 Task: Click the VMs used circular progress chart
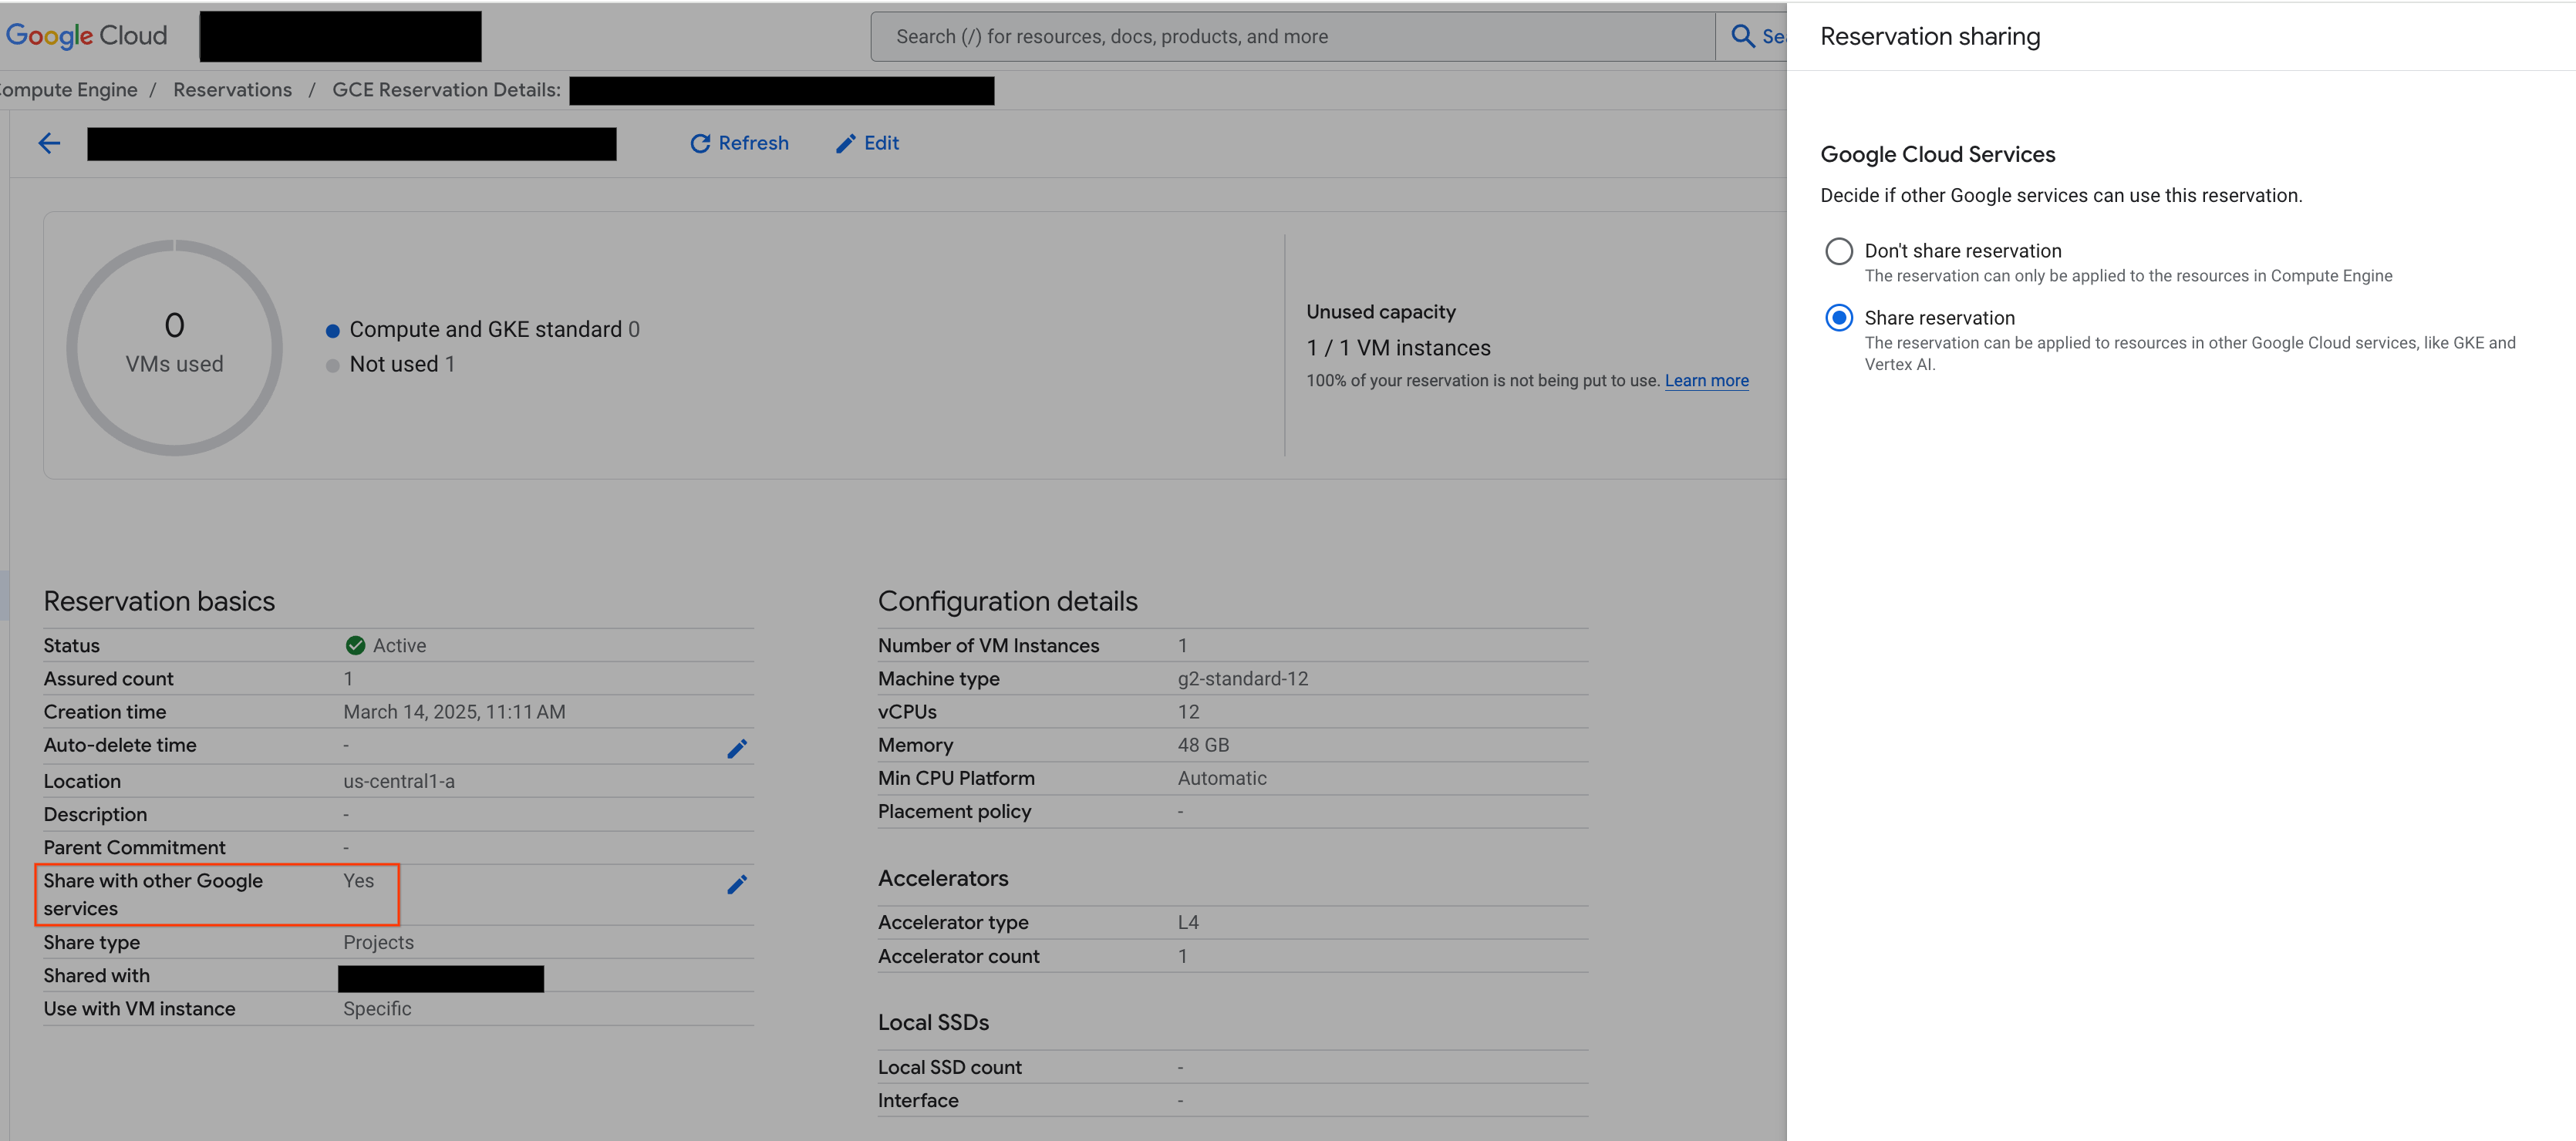point(175,346)
